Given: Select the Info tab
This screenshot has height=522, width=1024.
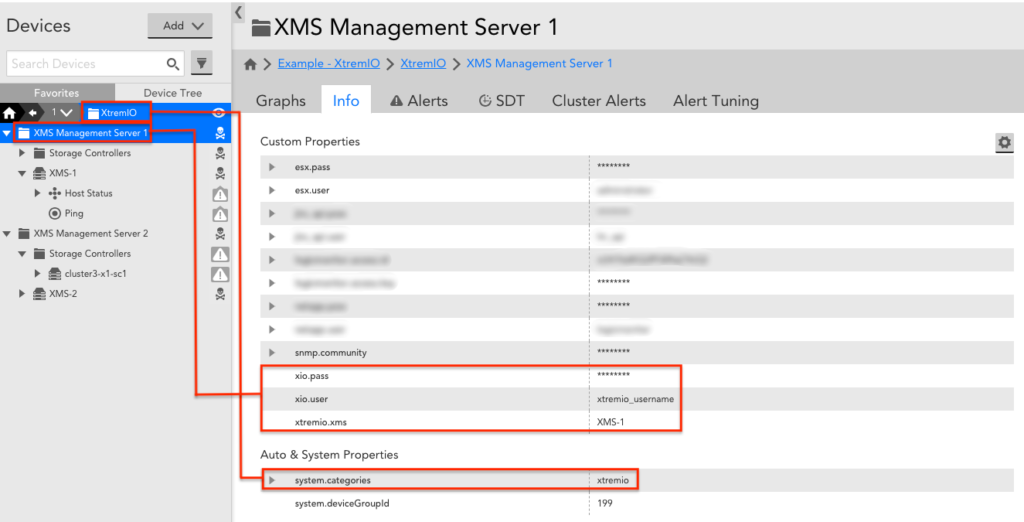Looking at the screenshot, I should tap(346, 101).
